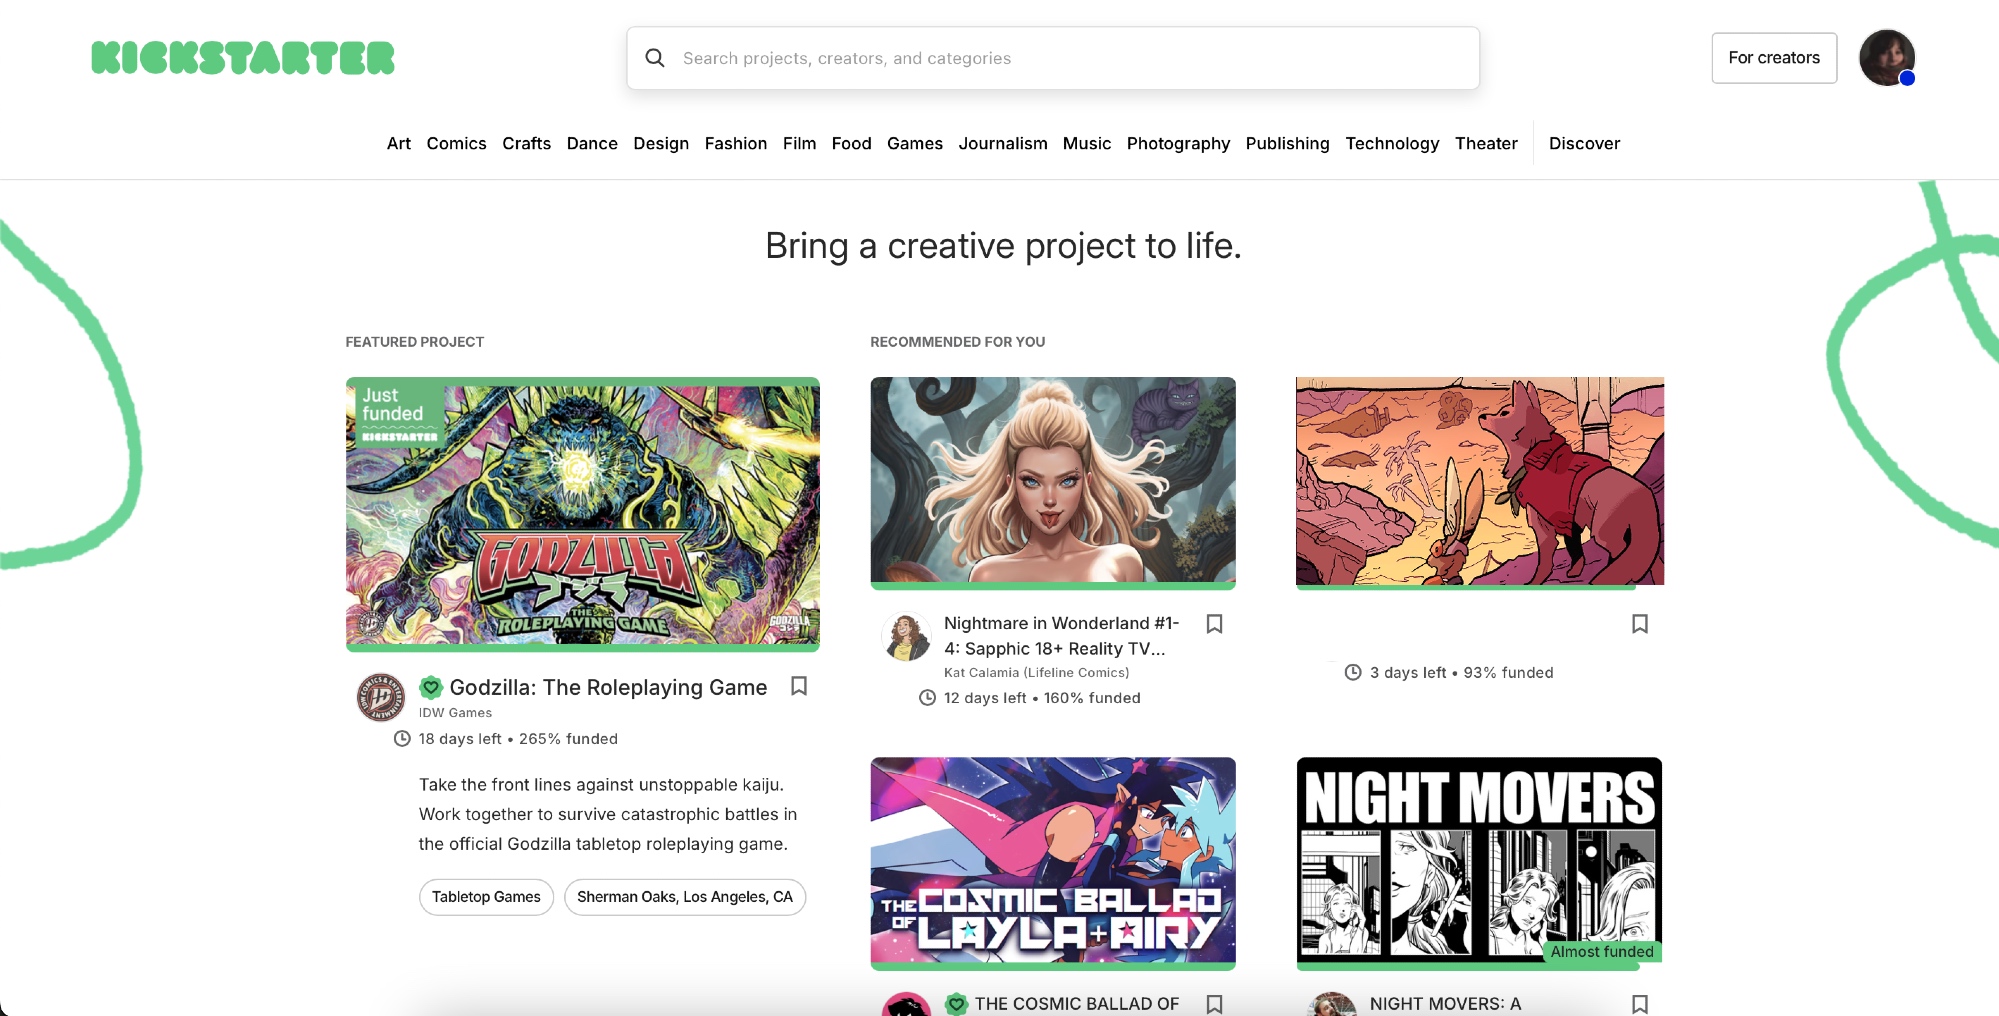Open Godzilla: The Roleplaying Game title link

[x=608, y=687]
